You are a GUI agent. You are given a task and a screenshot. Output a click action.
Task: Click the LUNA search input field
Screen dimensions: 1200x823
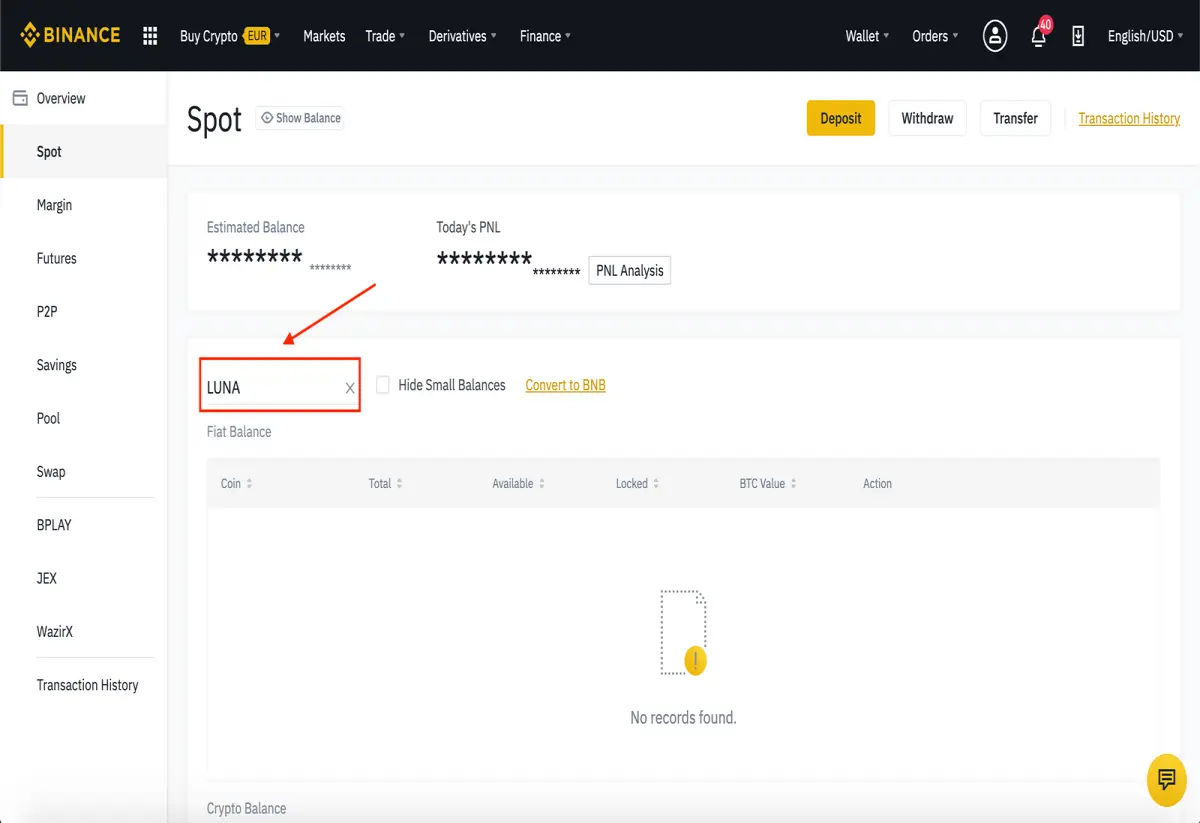(x=271, y=387)
